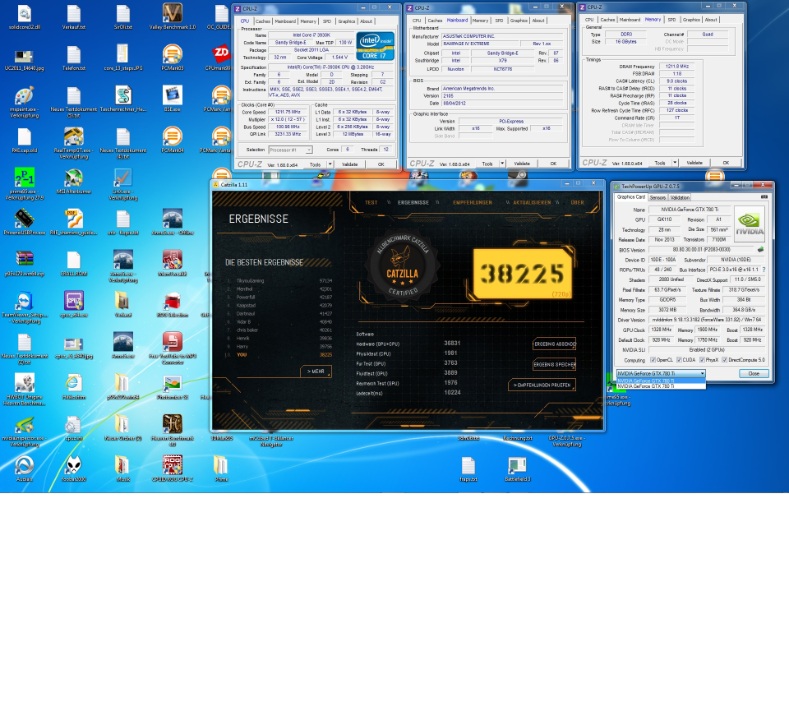This screenshot has width=789, height=720.
Task: Toggle the CUDA checkbox in GPU-Z
Action: coord(679,360)
